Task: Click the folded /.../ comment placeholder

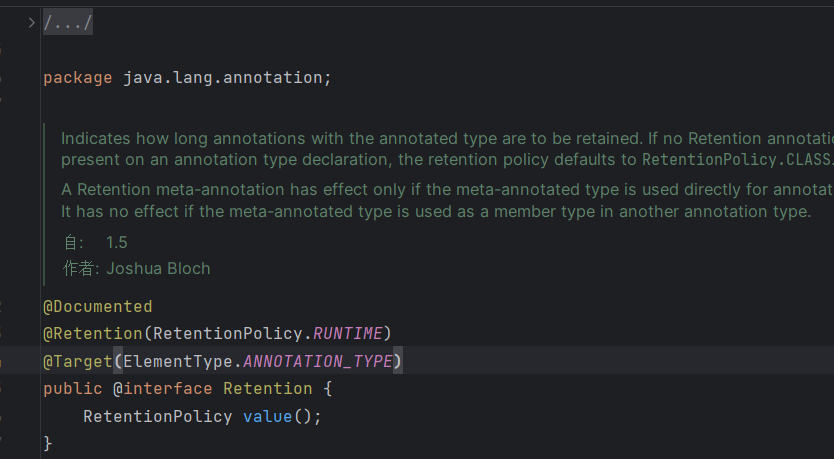Action: tap(68, 22)
